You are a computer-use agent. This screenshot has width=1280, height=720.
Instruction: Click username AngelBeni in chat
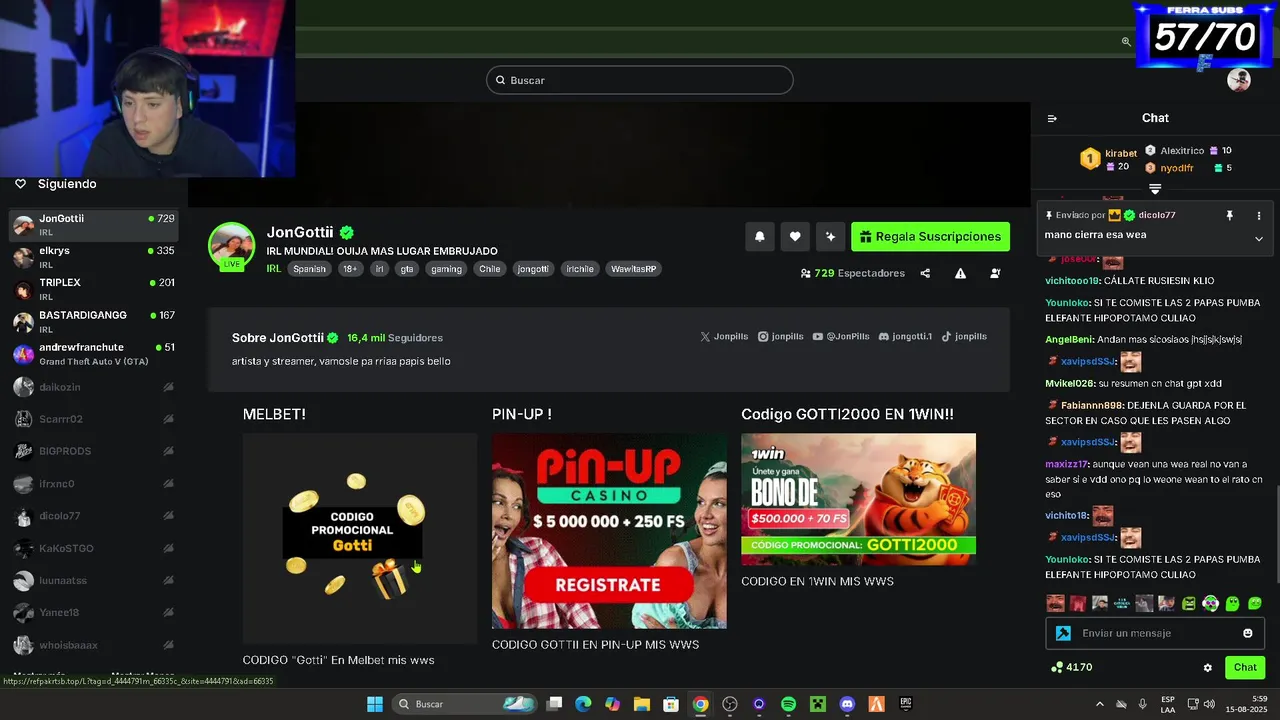(x=1069, y=340)
